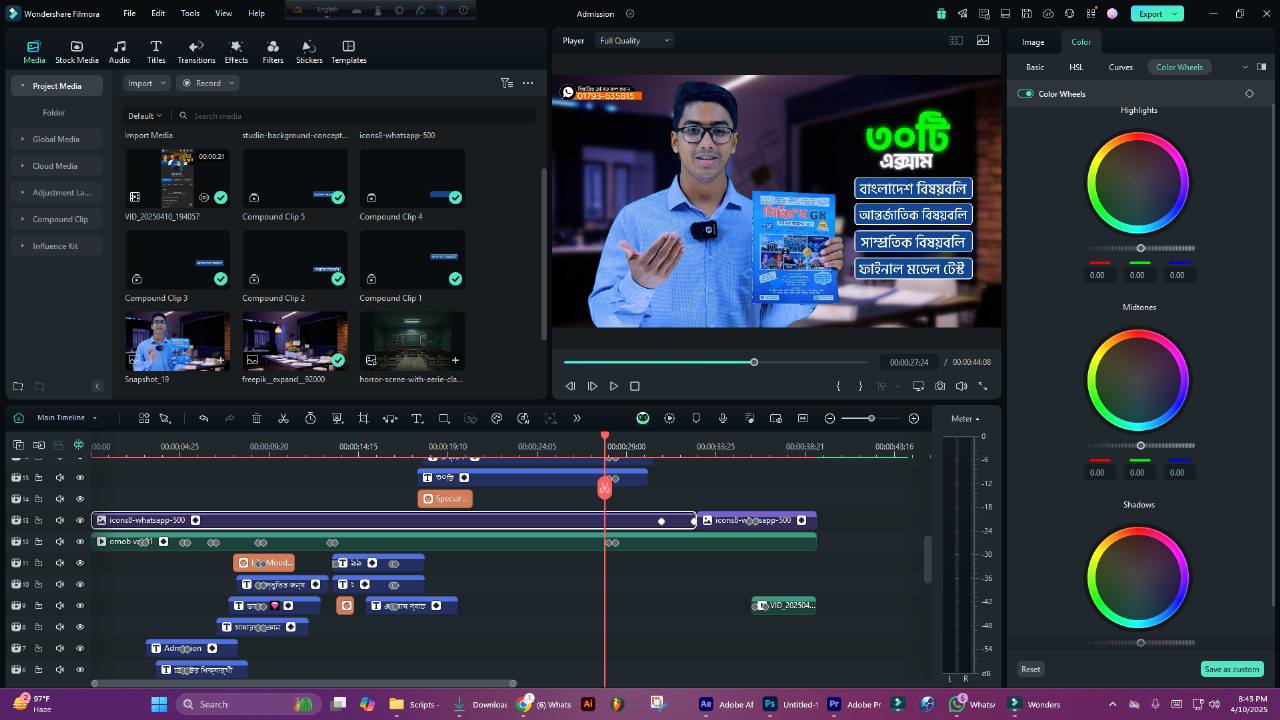
Task: Click the undo arrow in timeline toolbar
Action: pos(203,418)
